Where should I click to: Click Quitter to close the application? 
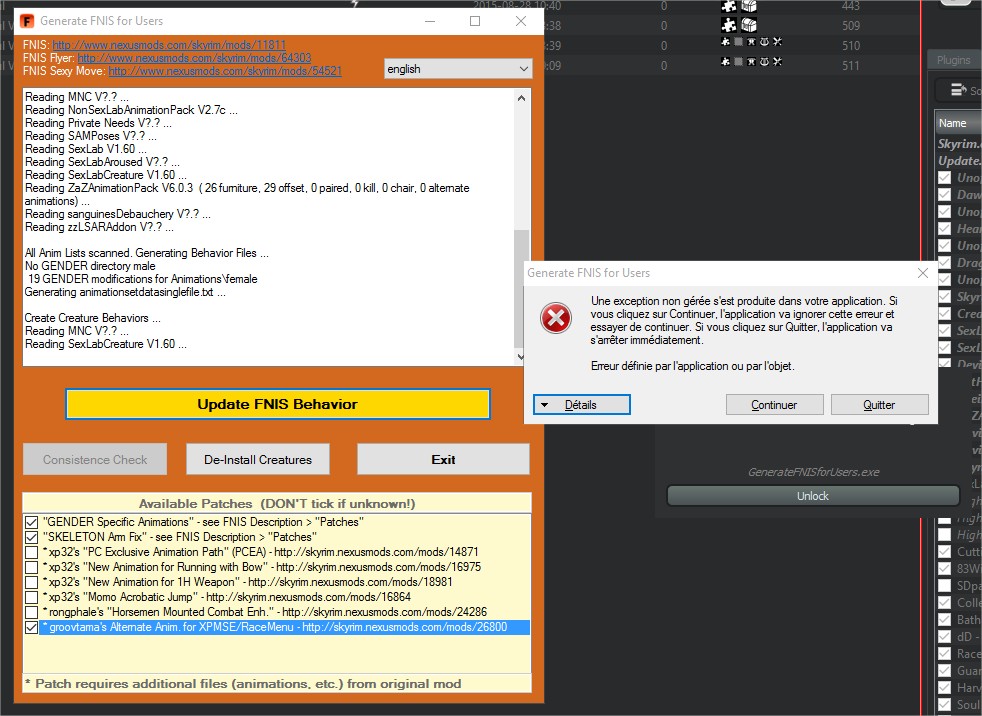click(878, 405)
